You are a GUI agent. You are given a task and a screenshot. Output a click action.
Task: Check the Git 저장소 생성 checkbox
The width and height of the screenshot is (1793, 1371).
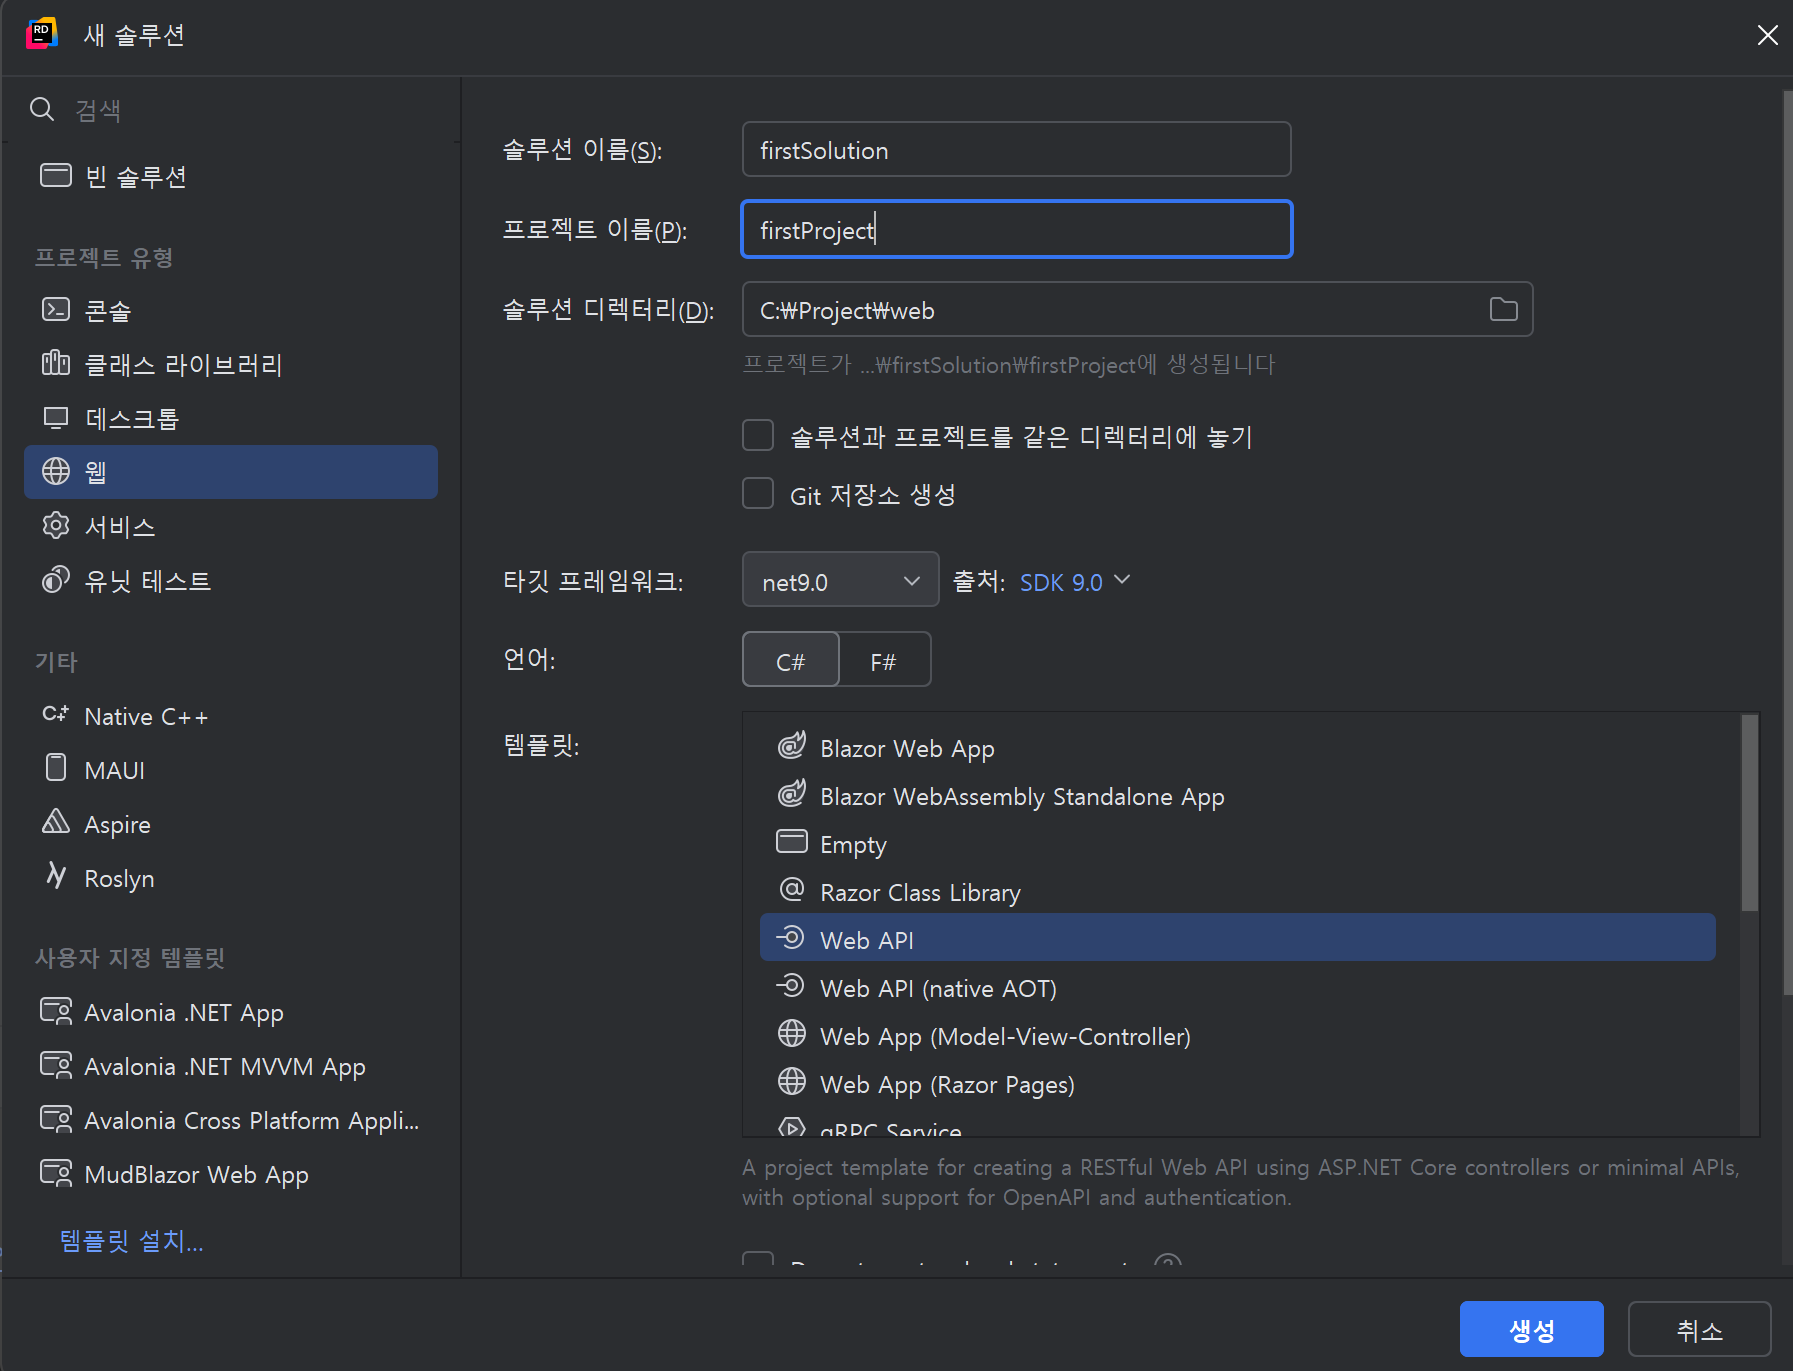tap(758, 494)
